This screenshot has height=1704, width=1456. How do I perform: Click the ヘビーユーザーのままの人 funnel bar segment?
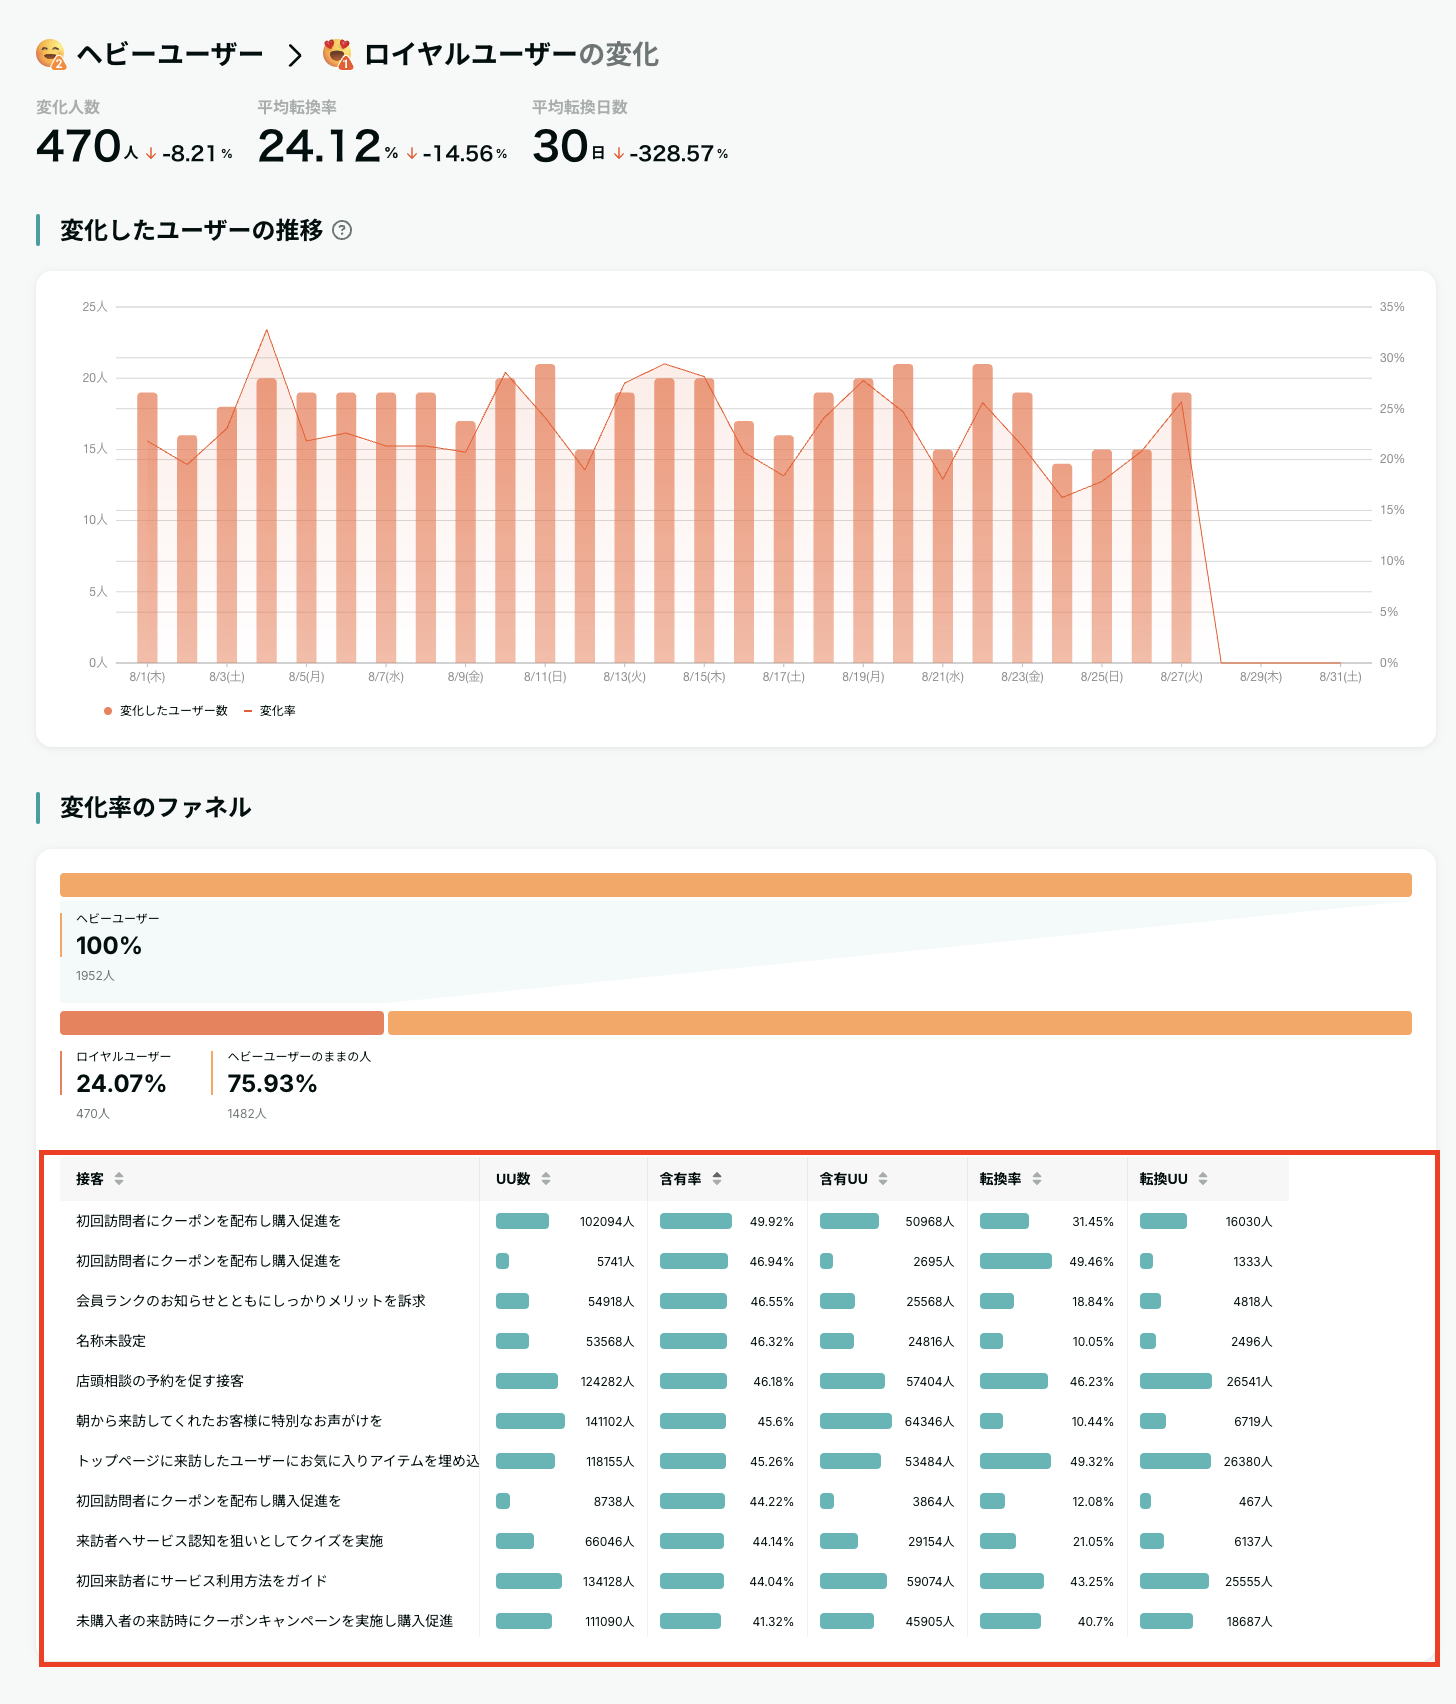(x=900, y=1023)
